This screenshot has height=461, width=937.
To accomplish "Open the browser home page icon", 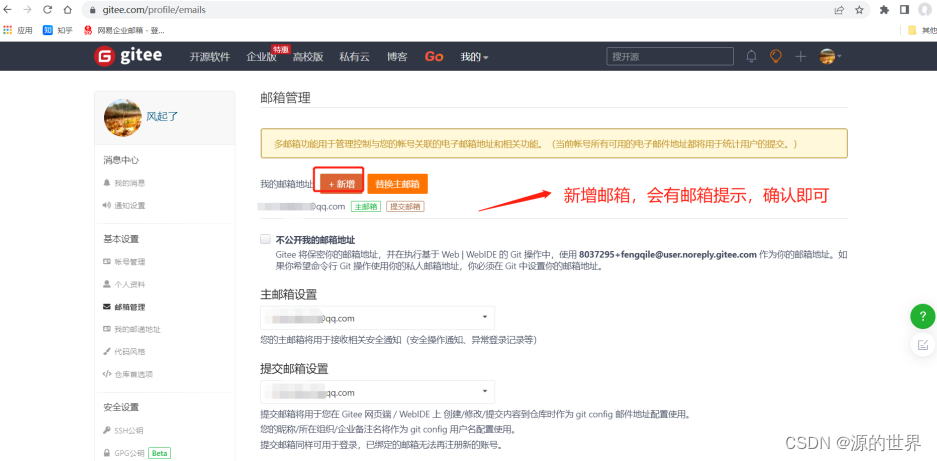I will point(68,10).
